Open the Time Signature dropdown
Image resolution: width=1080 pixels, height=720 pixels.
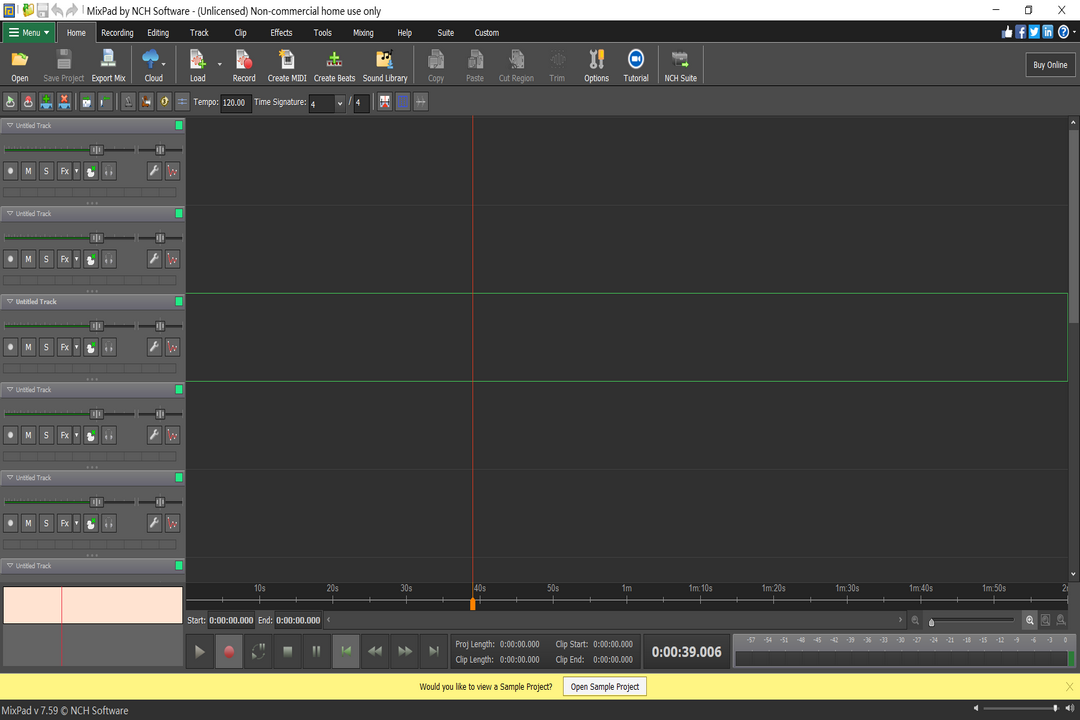[339, 102]
